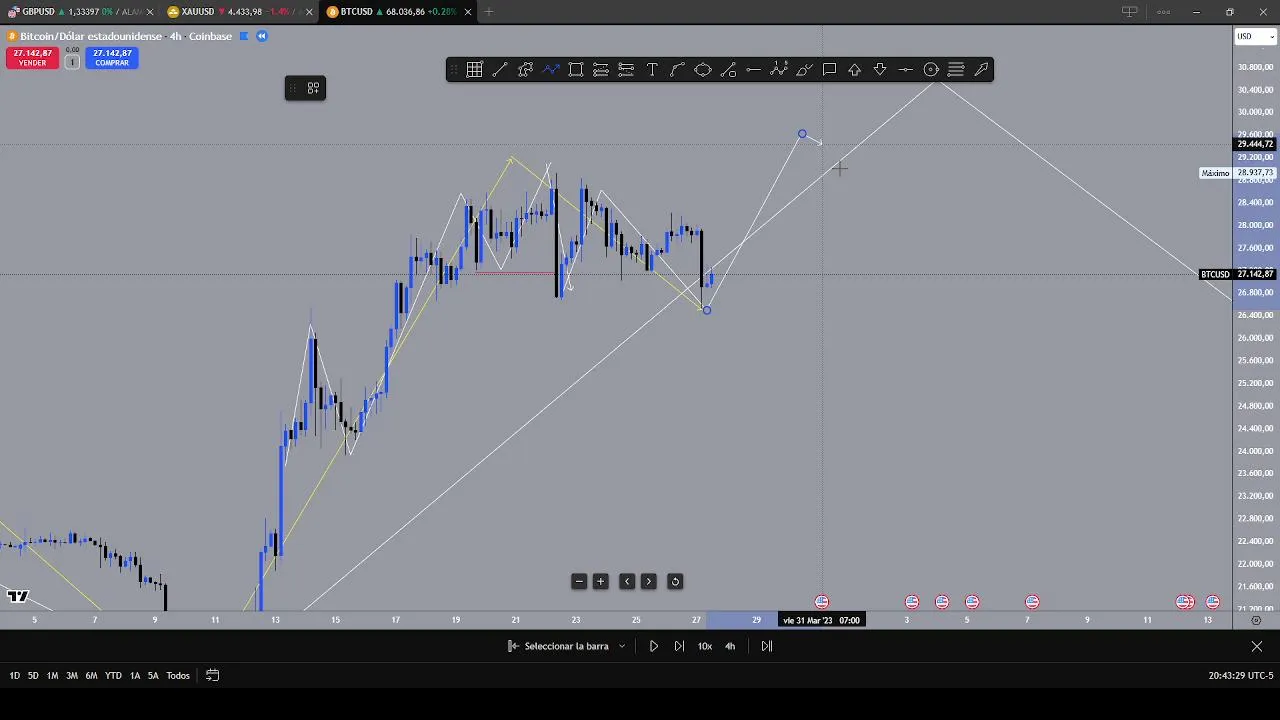Select the text T tool
1280x720 pixels.
tap(652, 69)
